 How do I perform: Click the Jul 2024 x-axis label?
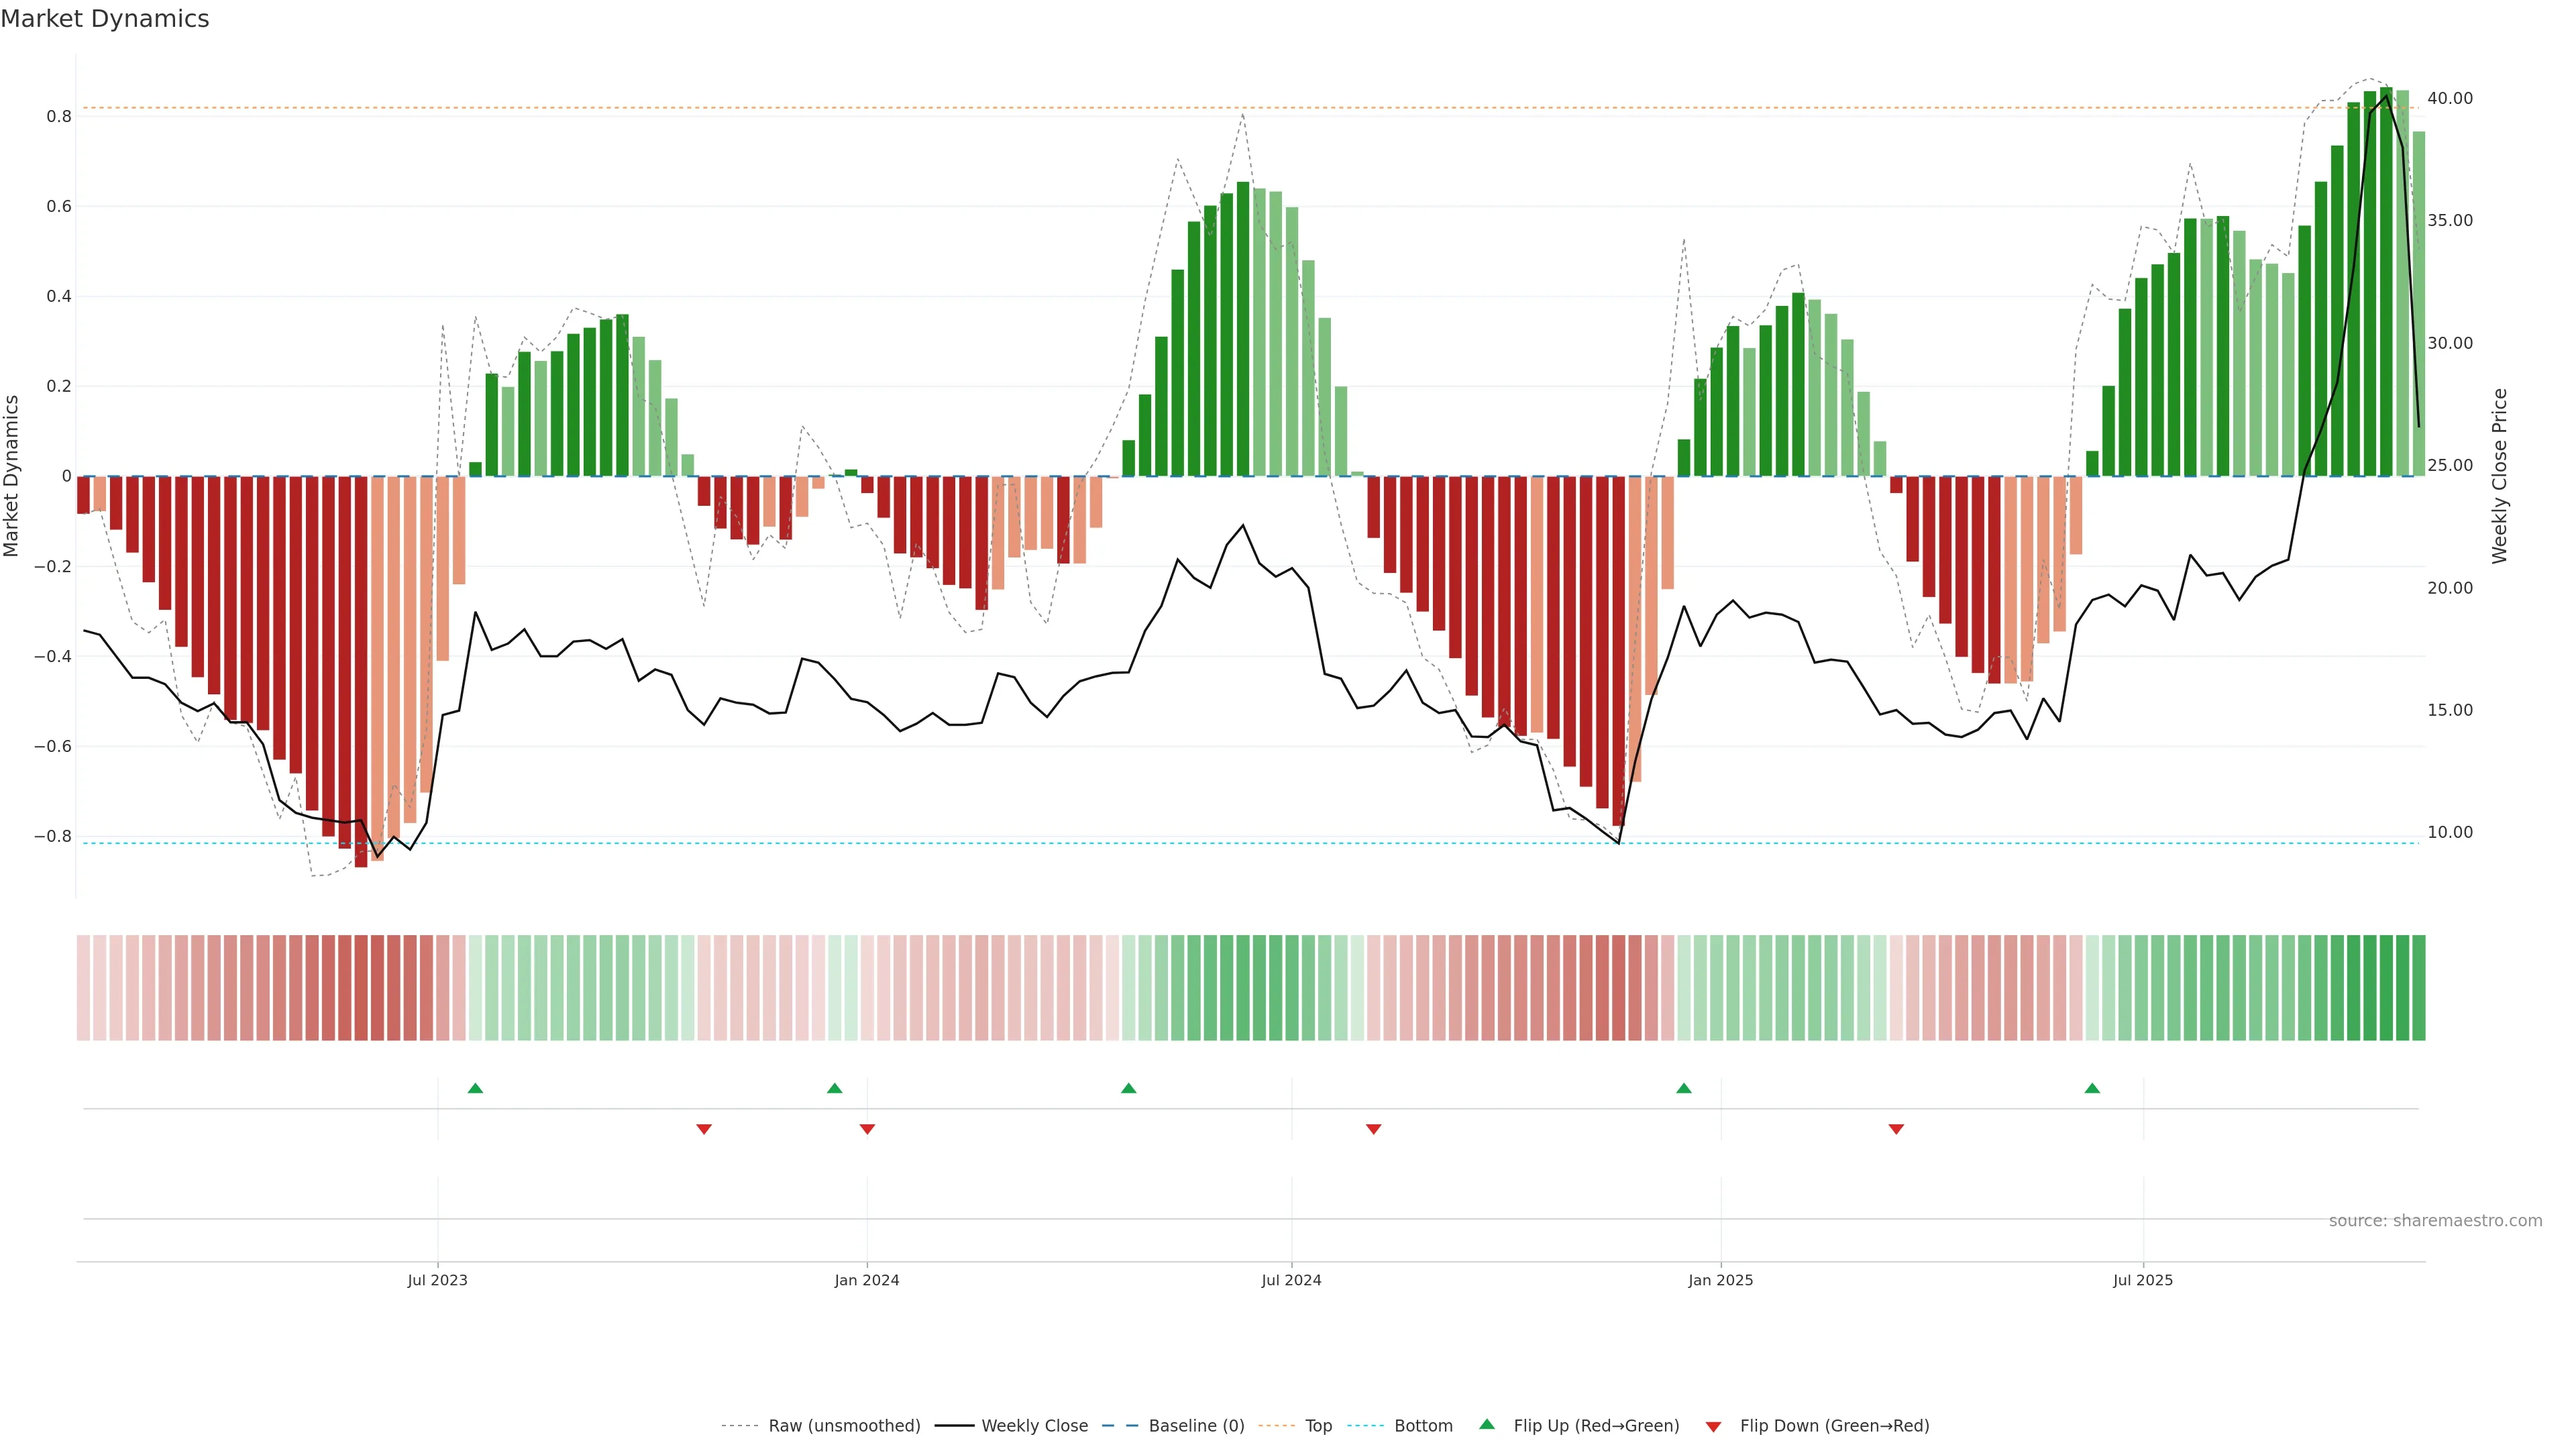1291,1280
